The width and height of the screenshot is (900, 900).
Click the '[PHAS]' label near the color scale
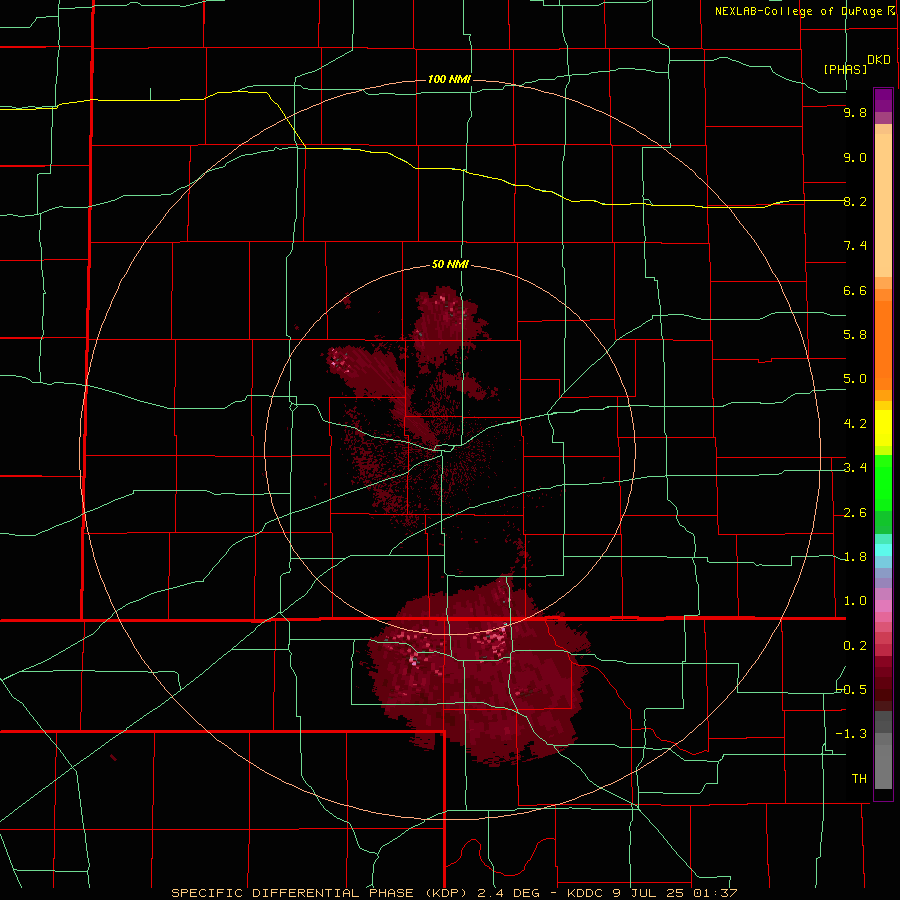845,69
